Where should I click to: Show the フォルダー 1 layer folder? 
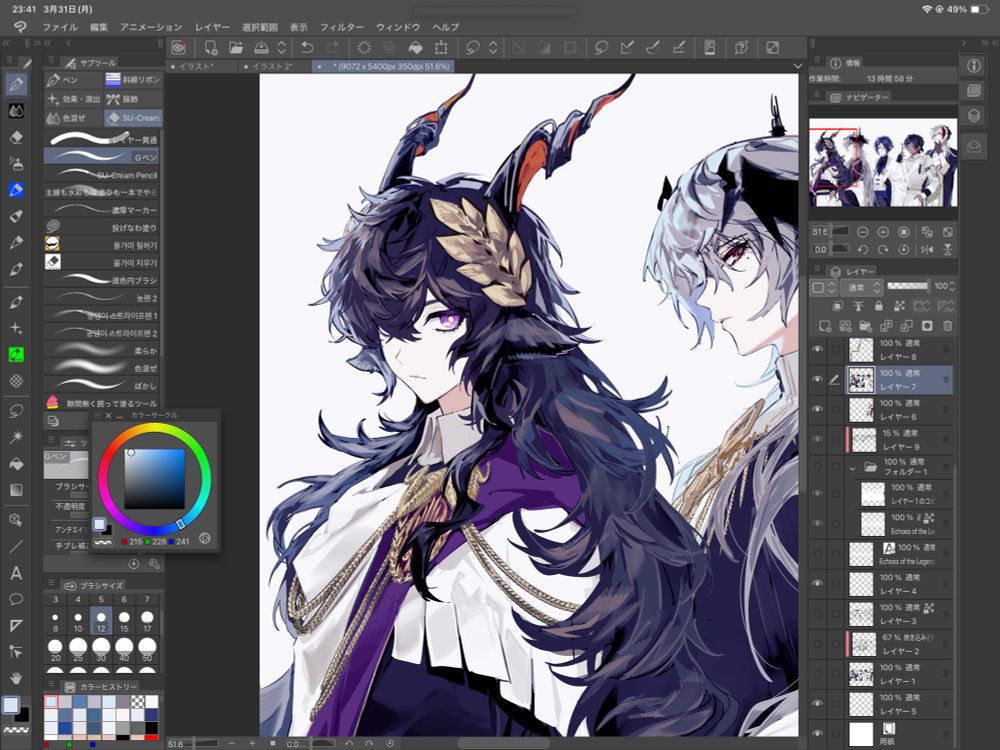tap(818, 467)
